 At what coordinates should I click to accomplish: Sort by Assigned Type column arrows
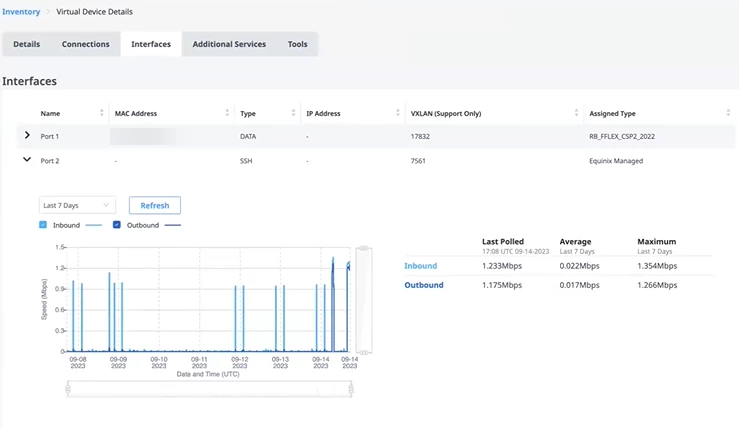728,113
